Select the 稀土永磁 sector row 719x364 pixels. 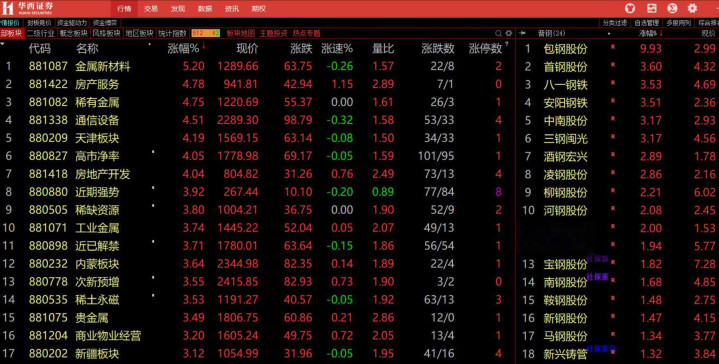257,300
